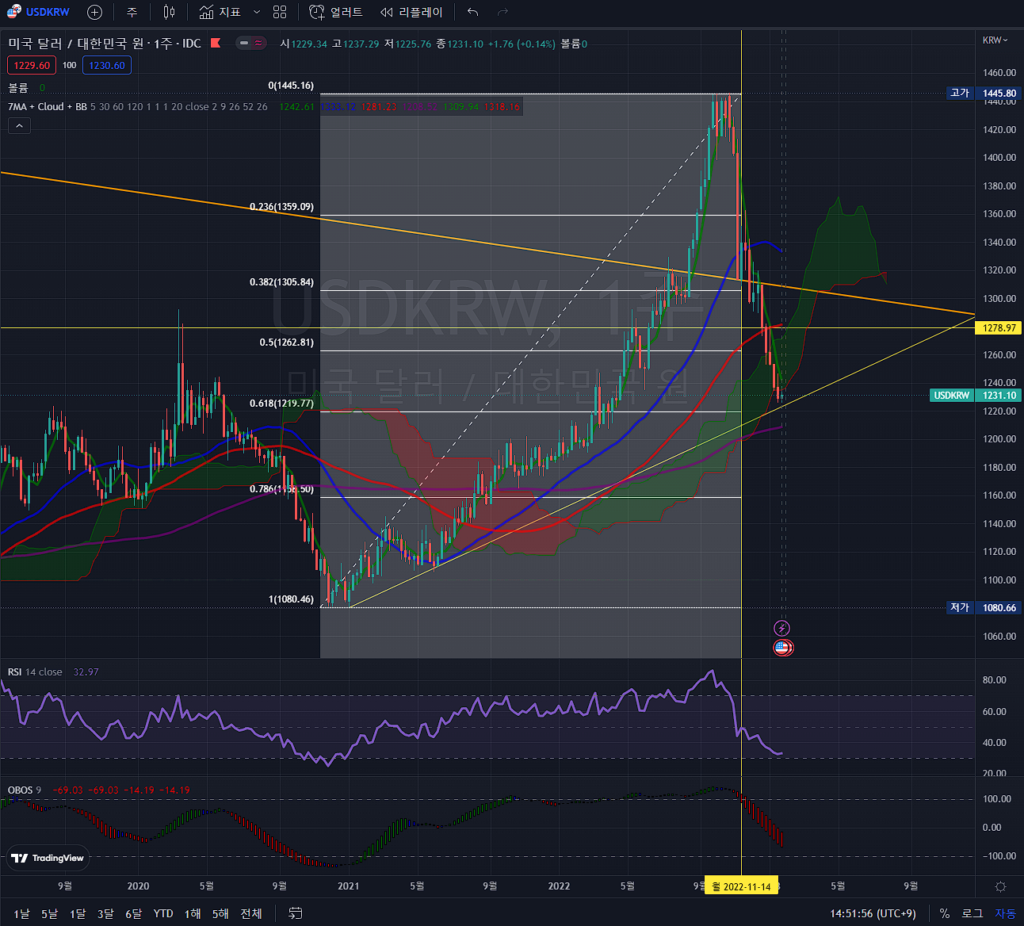Image resolution: width=1024 pixels, height=926 pixels.
Task: Click the add symbol plus icon
Action: point(94,12)
